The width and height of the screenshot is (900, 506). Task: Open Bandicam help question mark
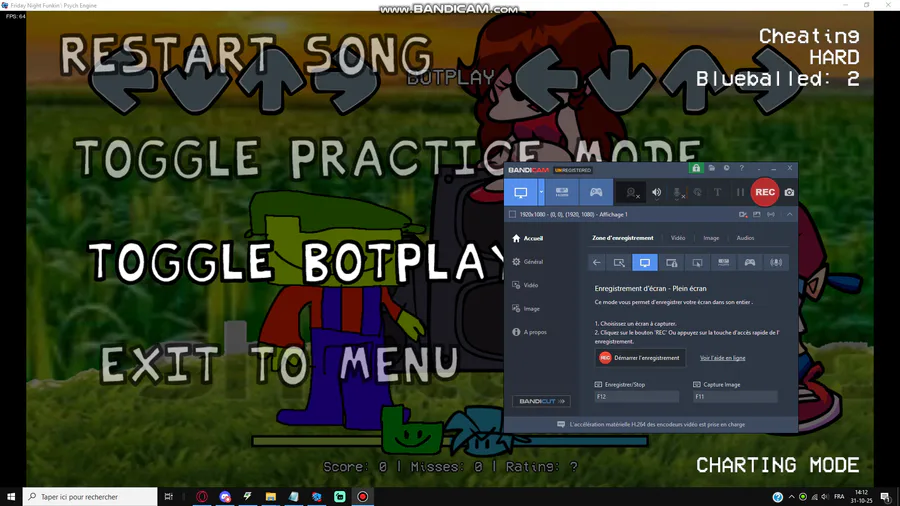[742, 168]
